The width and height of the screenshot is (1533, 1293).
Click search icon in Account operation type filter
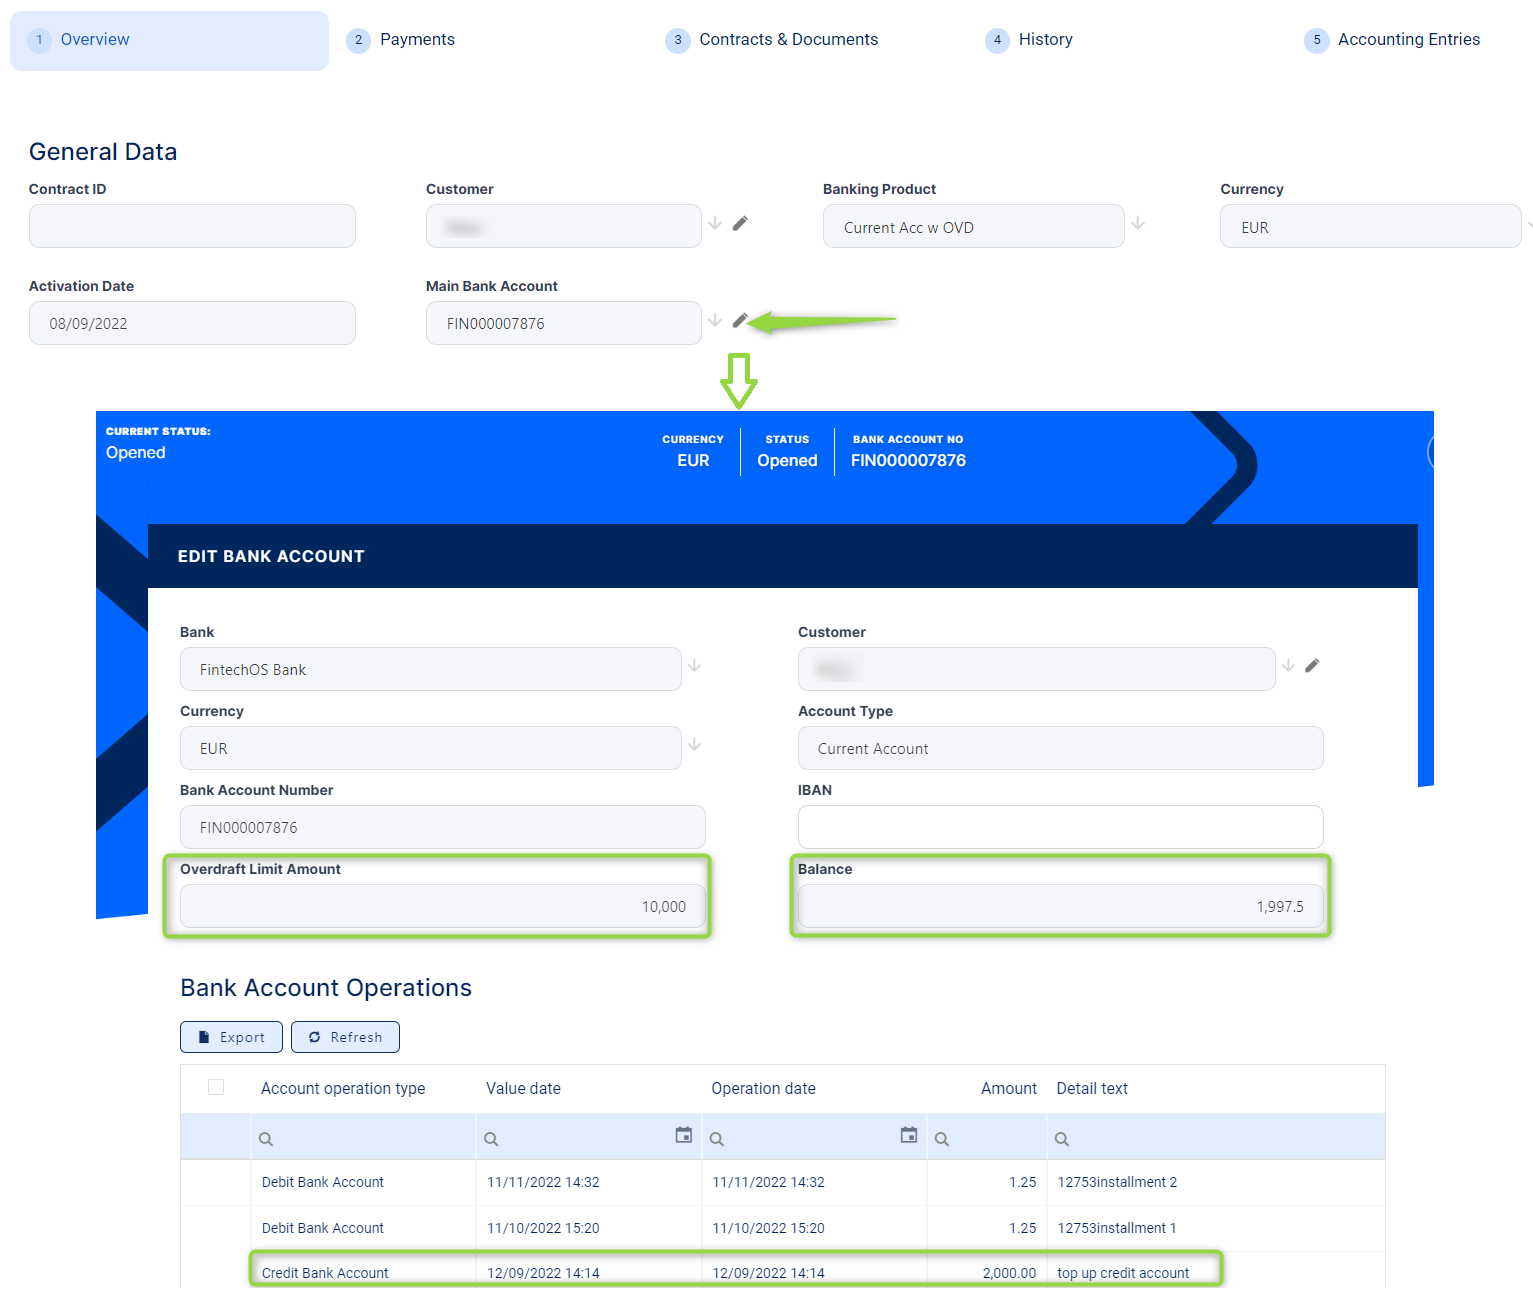[x=266, y=1139]
